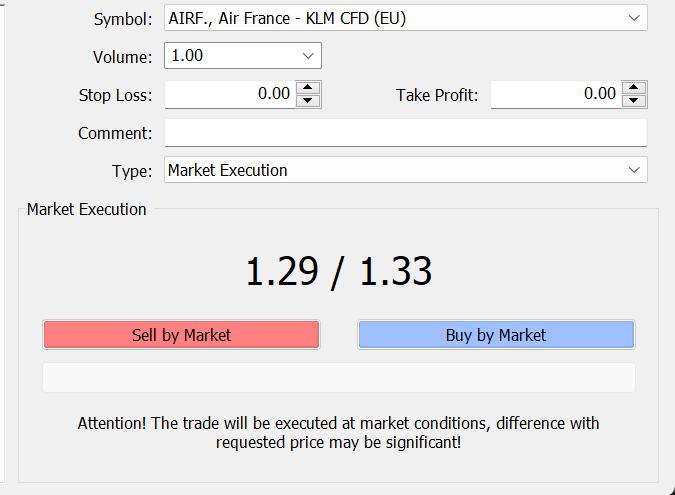This screenshot has height=495, width=675.
Task: Click the Sell by Market button
Action: [181, 335]
